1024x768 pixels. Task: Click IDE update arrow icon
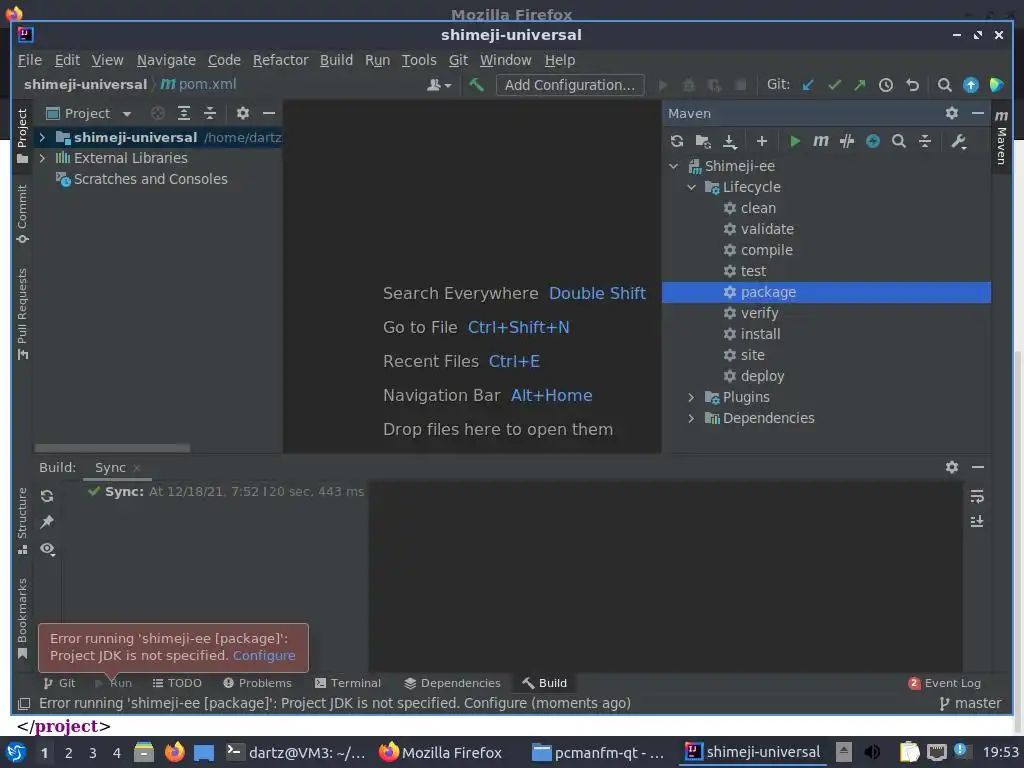(x=971, y=85)
